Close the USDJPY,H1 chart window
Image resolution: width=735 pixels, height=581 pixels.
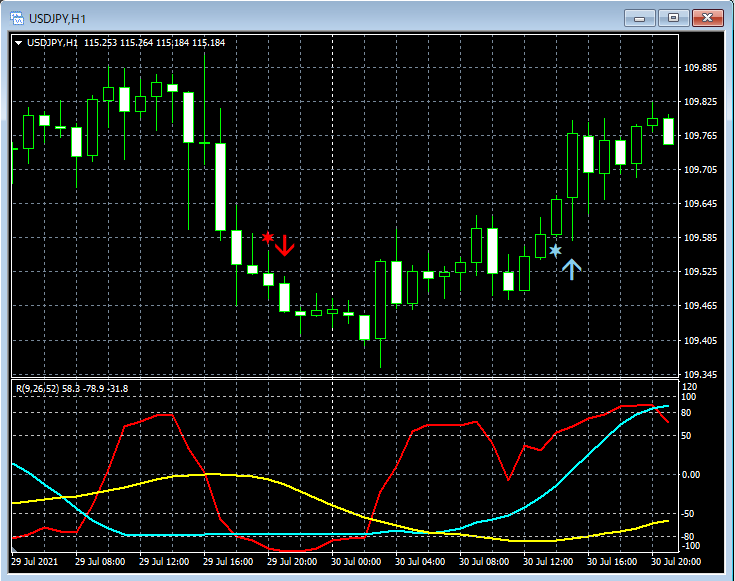click(708, 18)
